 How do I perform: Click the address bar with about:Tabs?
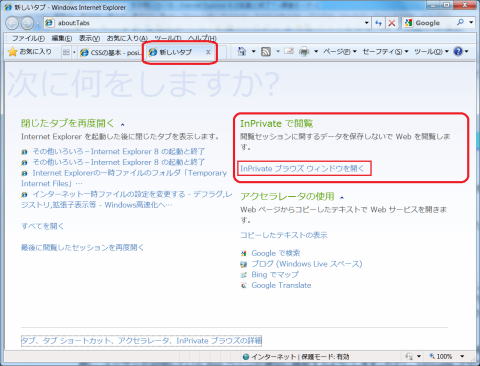[x=203, y=23]
